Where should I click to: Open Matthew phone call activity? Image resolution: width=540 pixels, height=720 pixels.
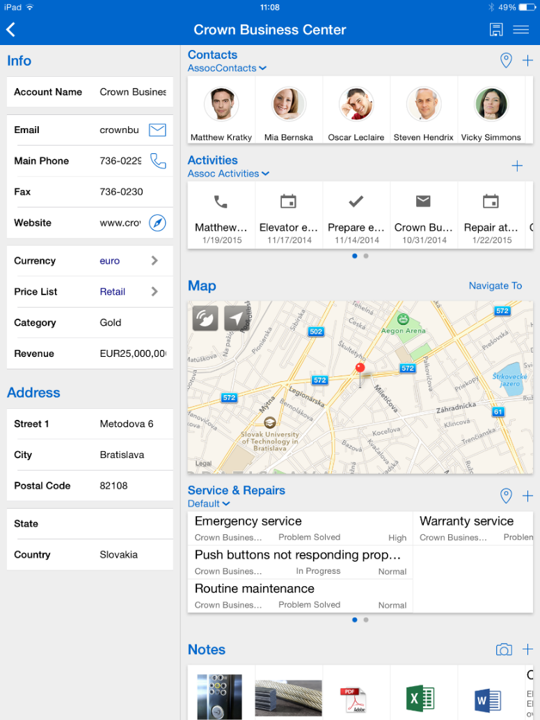point(221,215)
